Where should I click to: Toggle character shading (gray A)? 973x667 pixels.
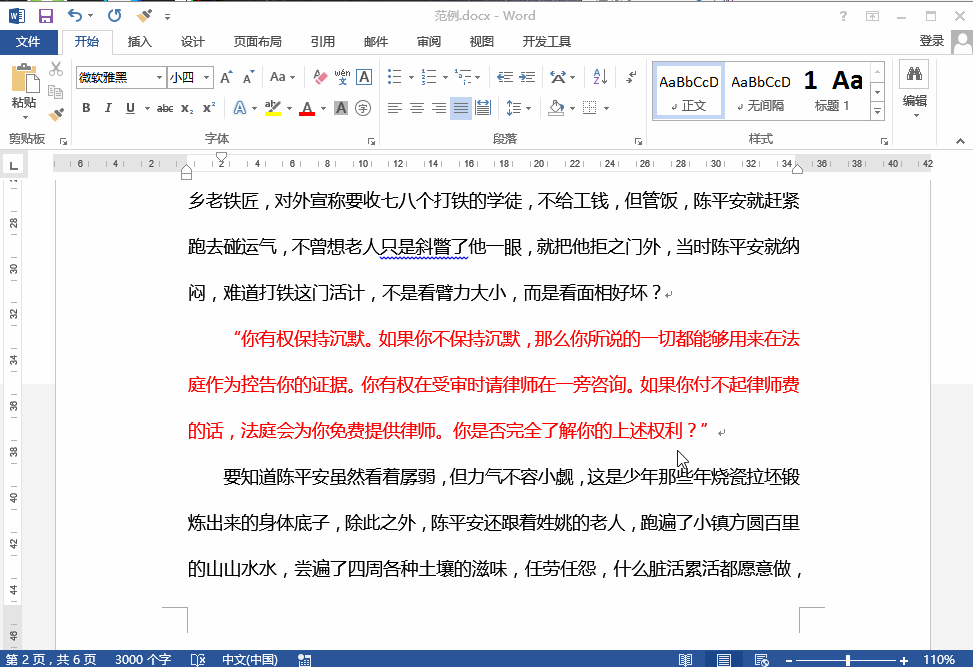click(341, 109)
